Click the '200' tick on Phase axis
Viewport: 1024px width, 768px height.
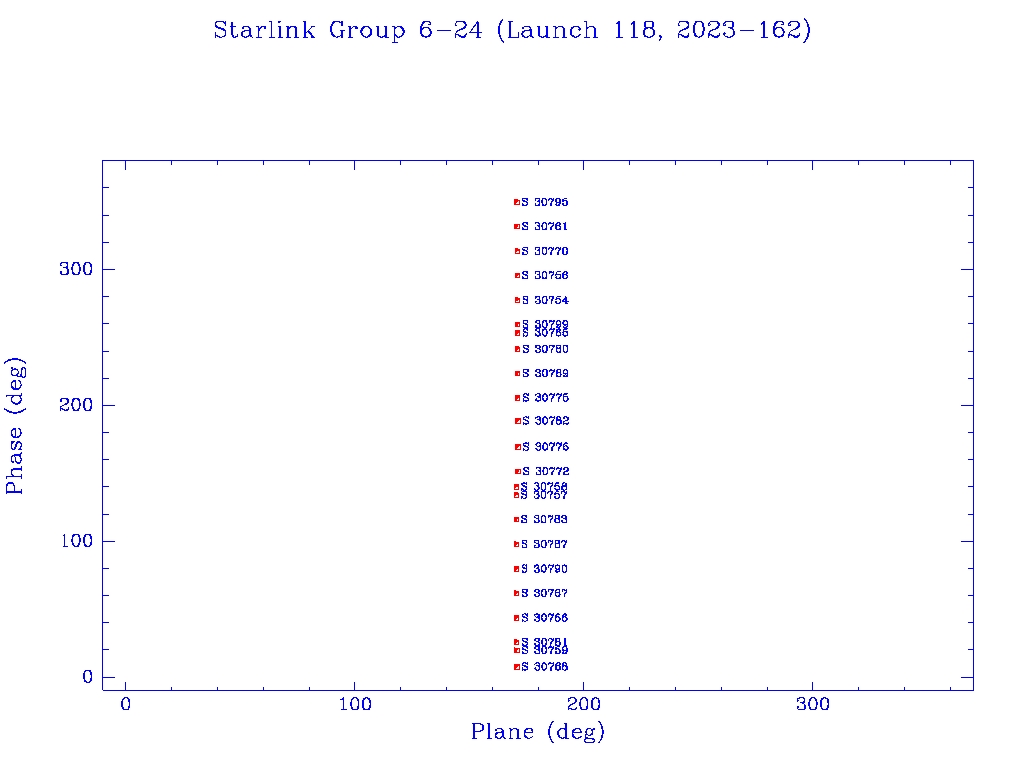(x=76, y=405)
